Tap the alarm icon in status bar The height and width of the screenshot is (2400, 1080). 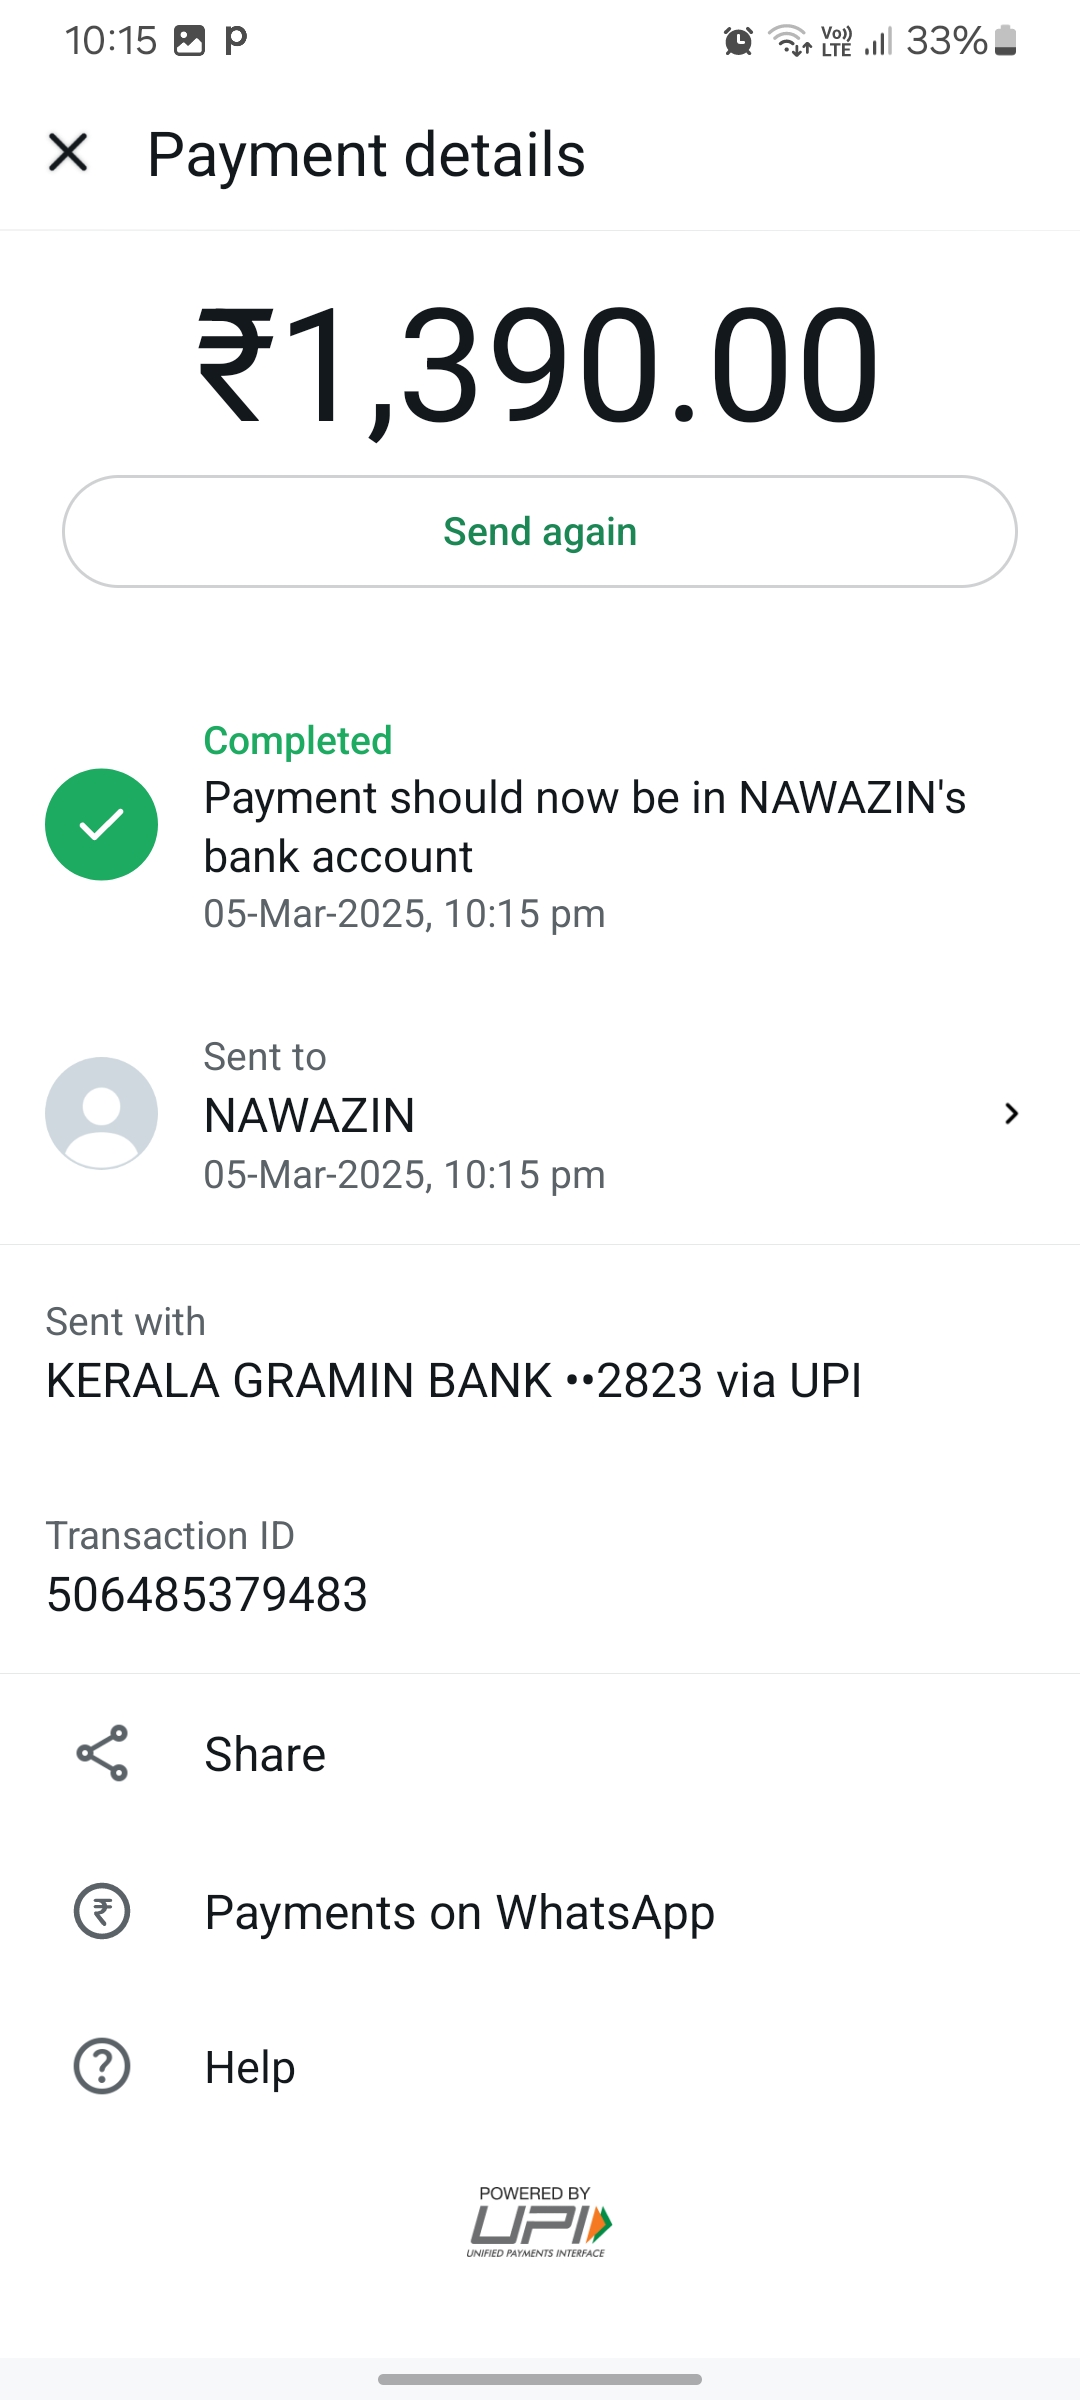click(738, 41)
